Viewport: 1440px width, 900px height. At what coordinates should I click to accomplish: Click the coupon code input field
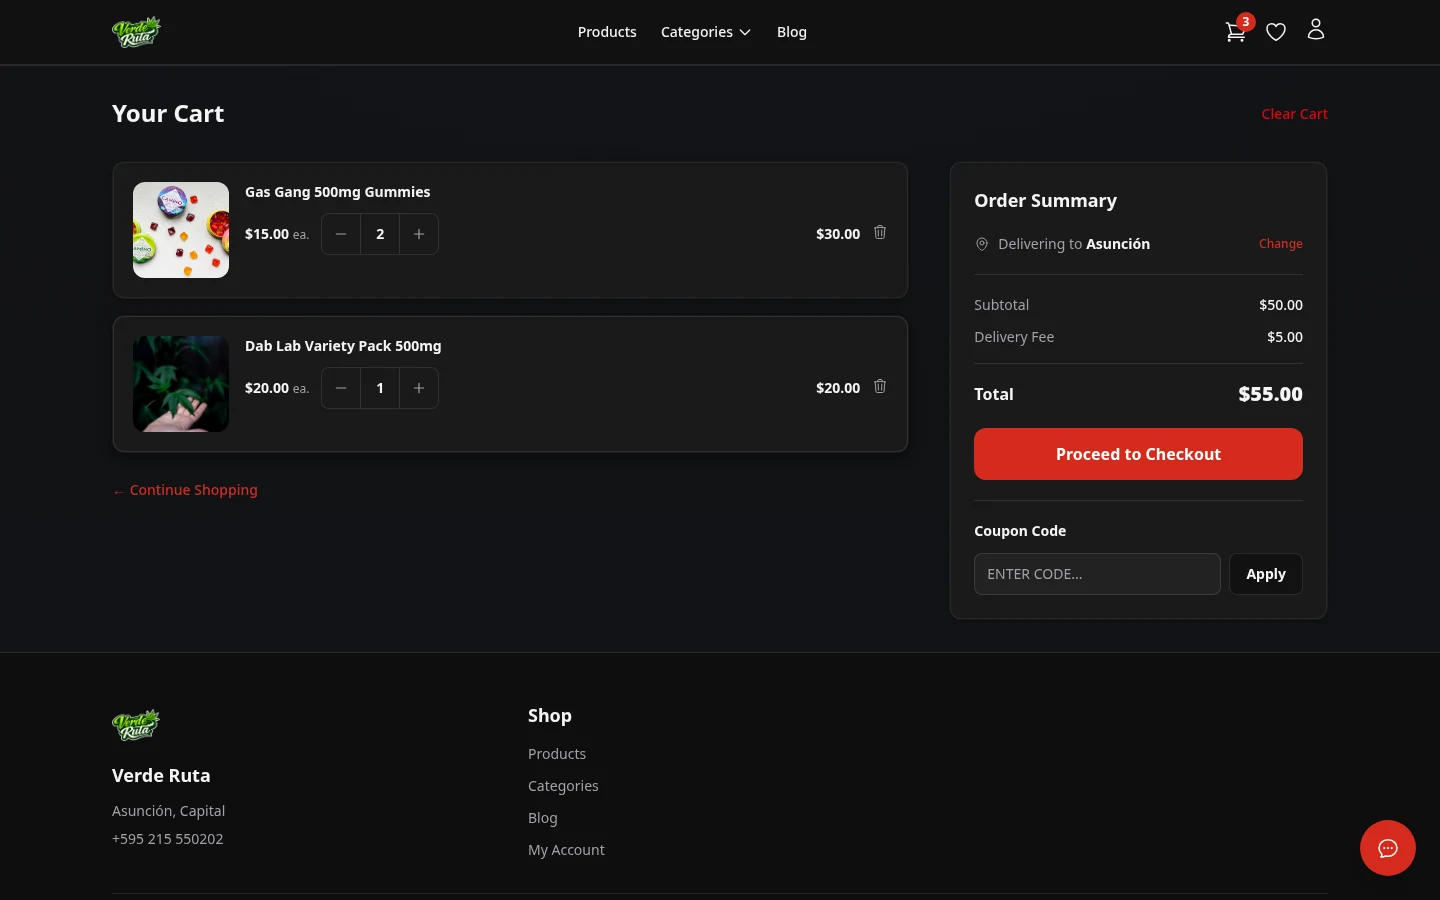coord(1097,573)
